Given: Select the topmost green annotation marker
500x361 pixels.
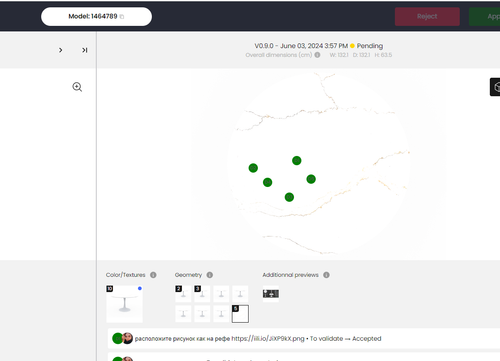Looking at the screenshot, I should tap(297, 161).
